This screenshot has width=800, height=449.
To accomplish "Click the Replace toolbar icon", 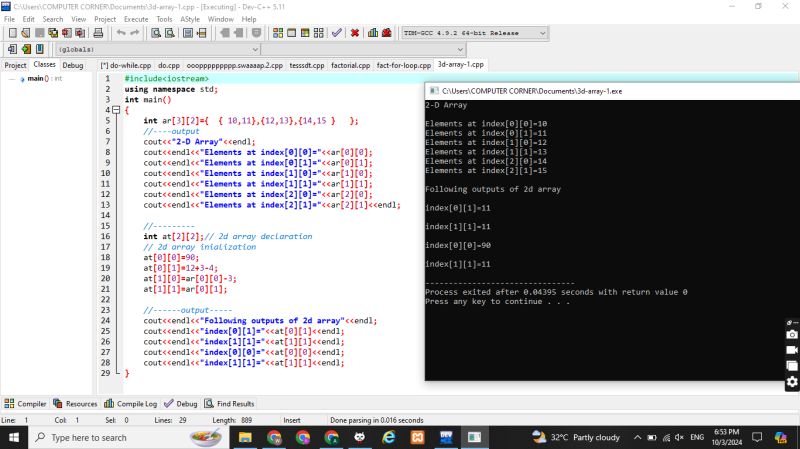I will pos(169,33).
